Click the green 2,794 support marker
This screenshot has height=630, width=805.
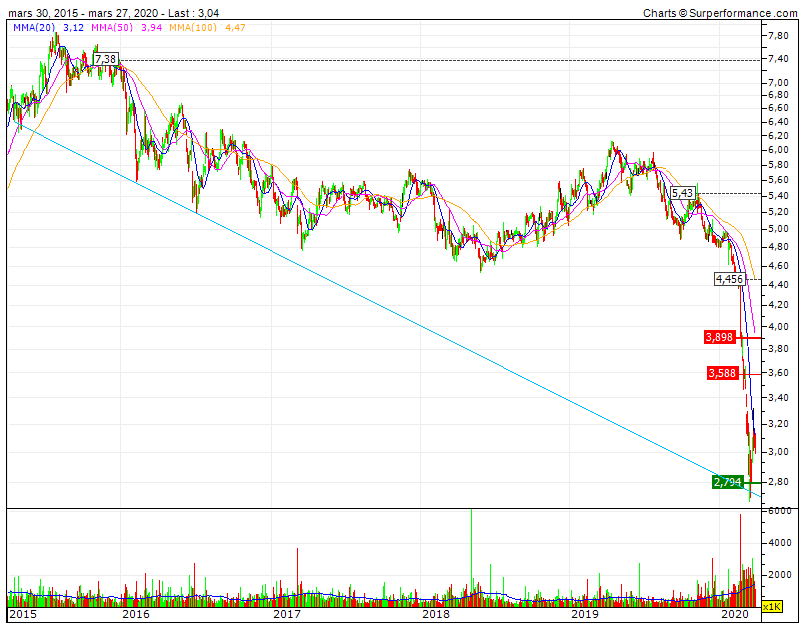tap(727, 482)
